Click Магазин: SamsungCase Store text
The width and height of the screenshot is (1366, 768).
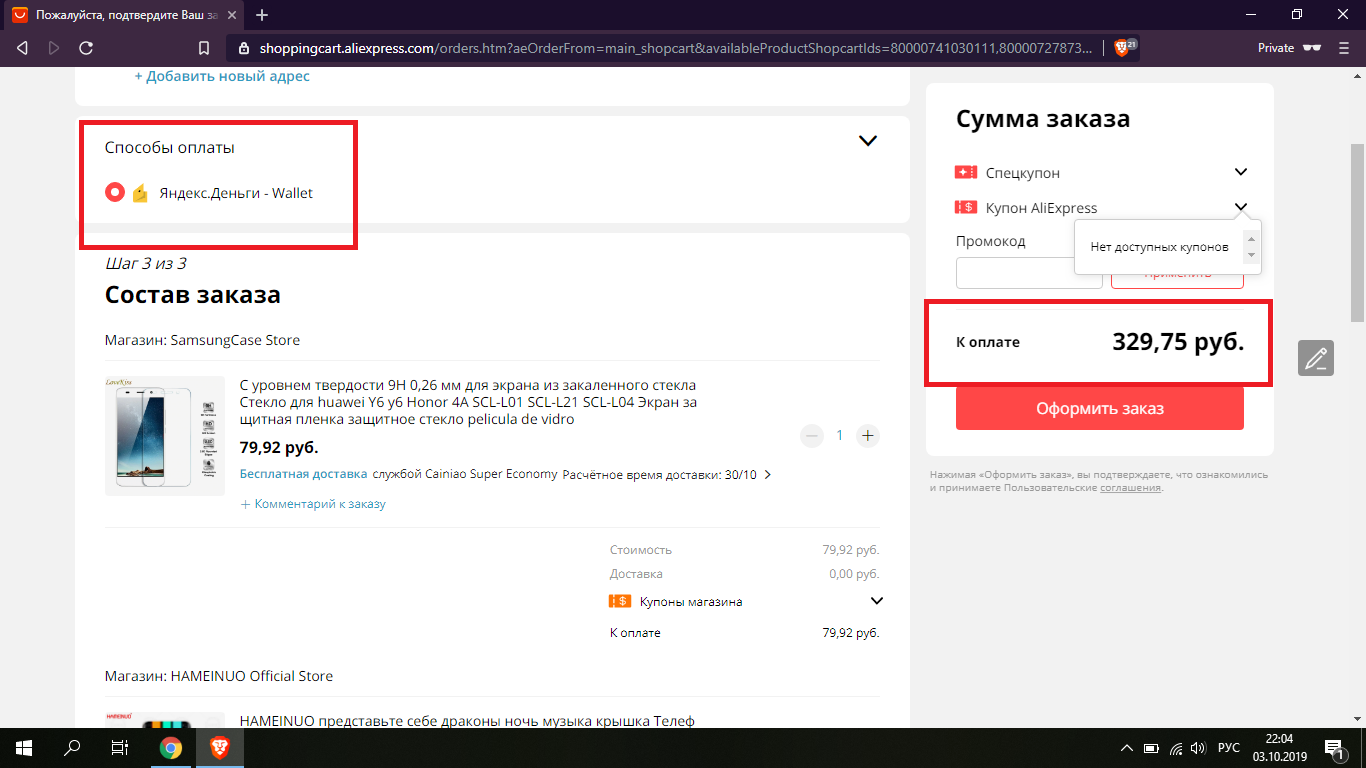tap(202, 340)
